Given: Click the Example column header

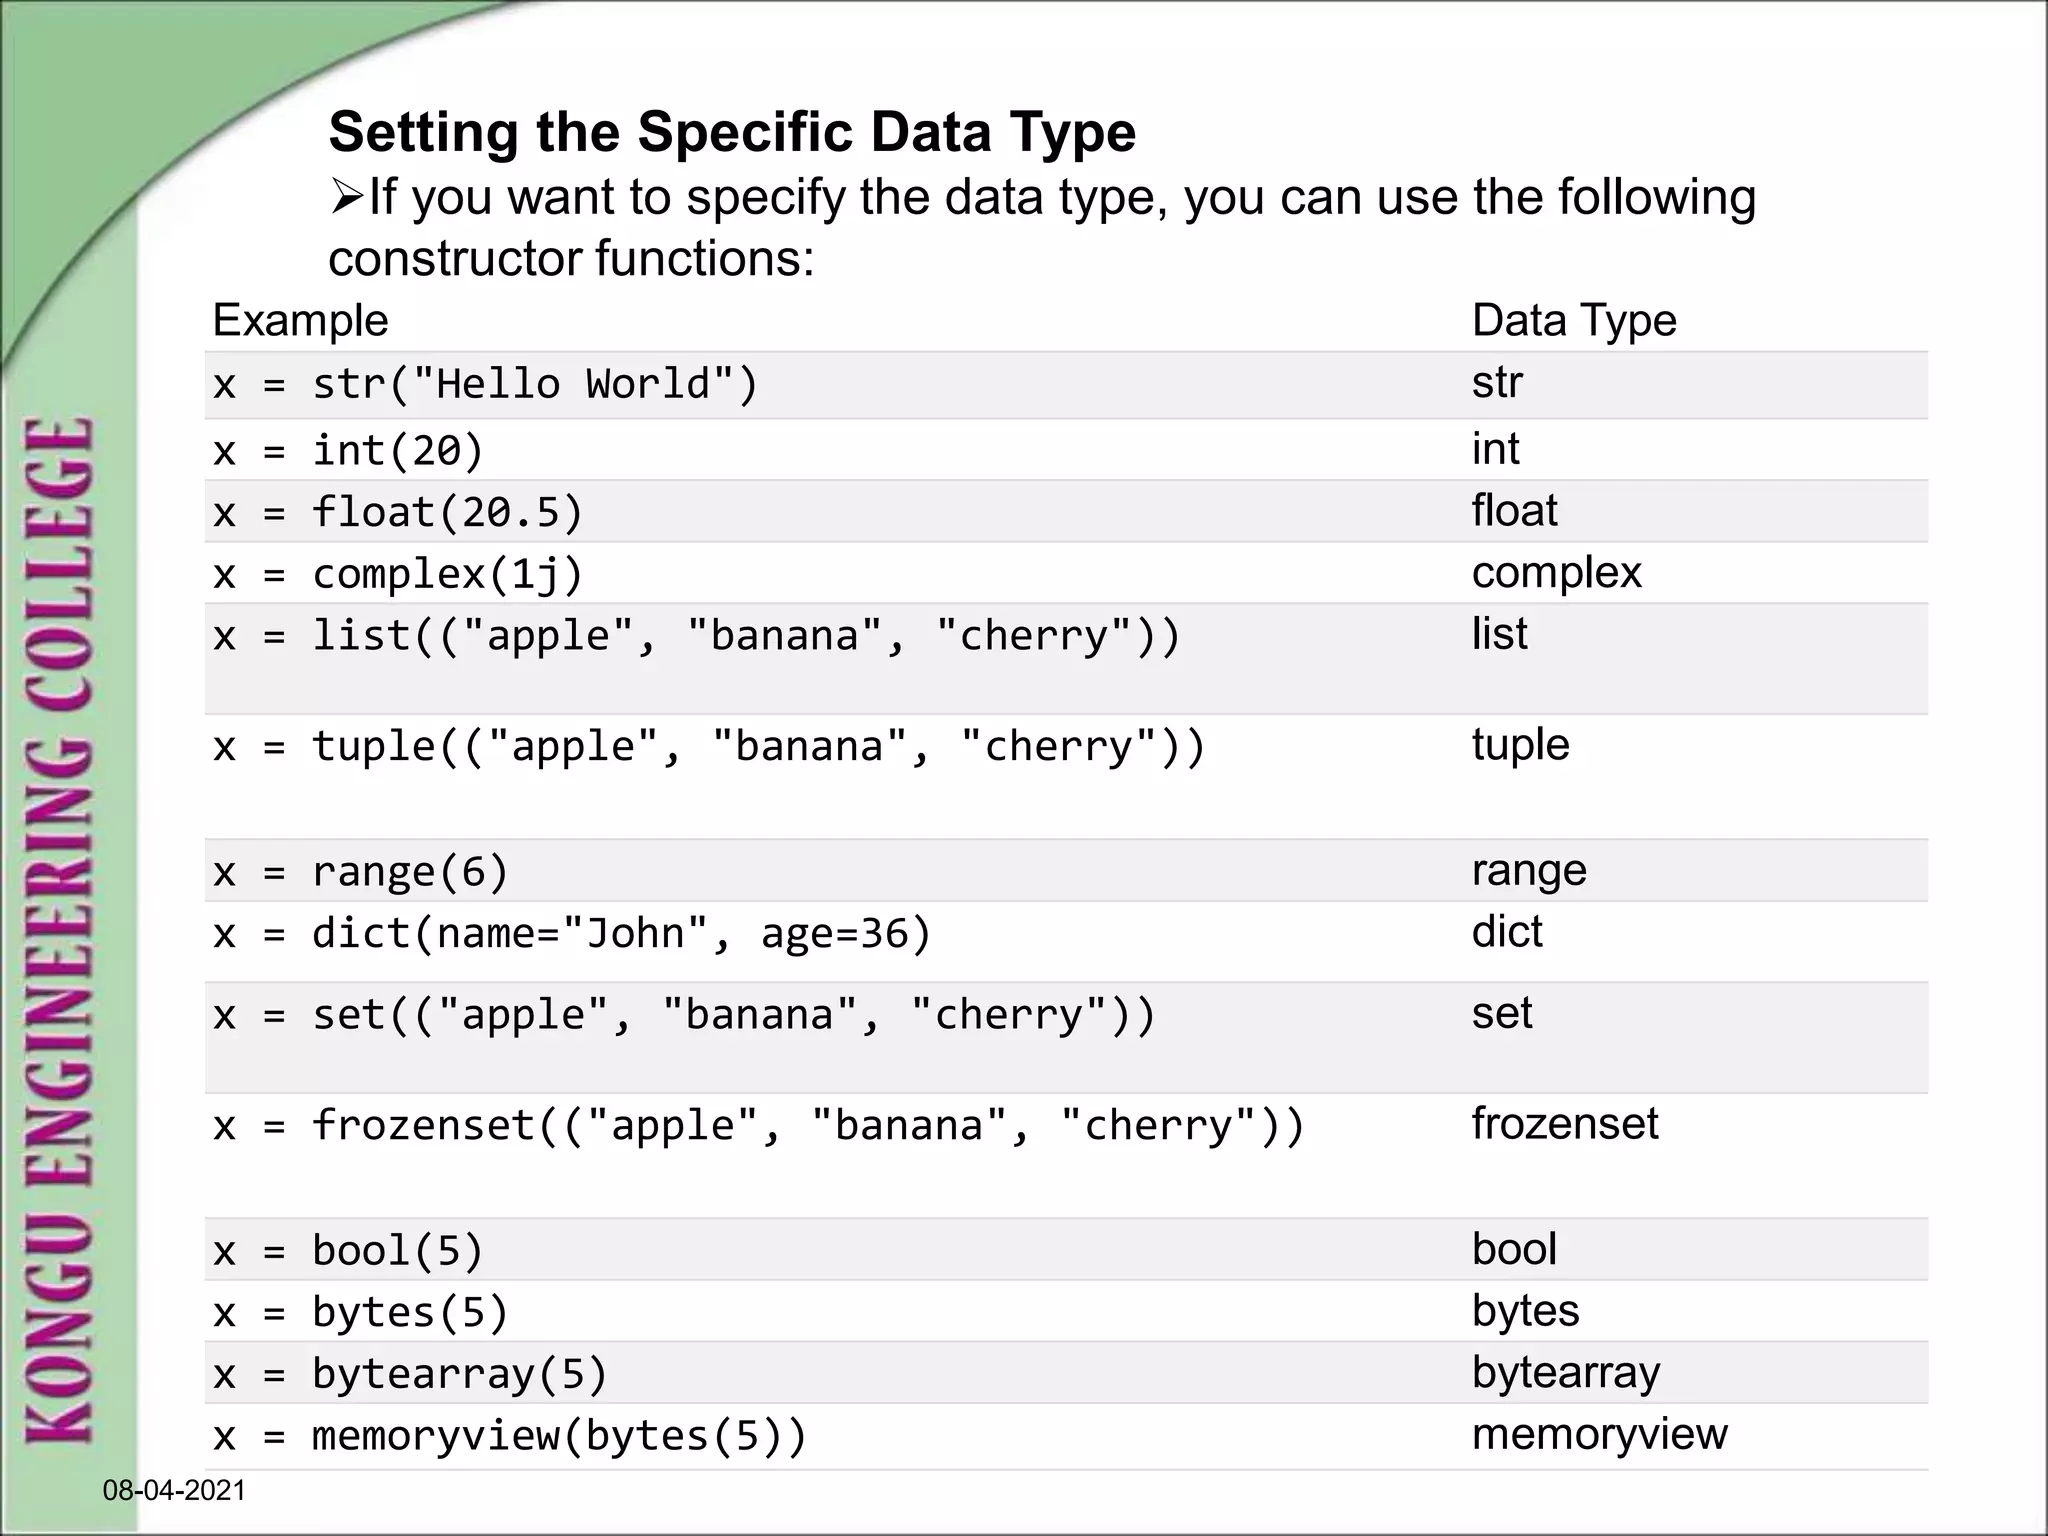Looking at the screenshot, I should pos(300,320).
